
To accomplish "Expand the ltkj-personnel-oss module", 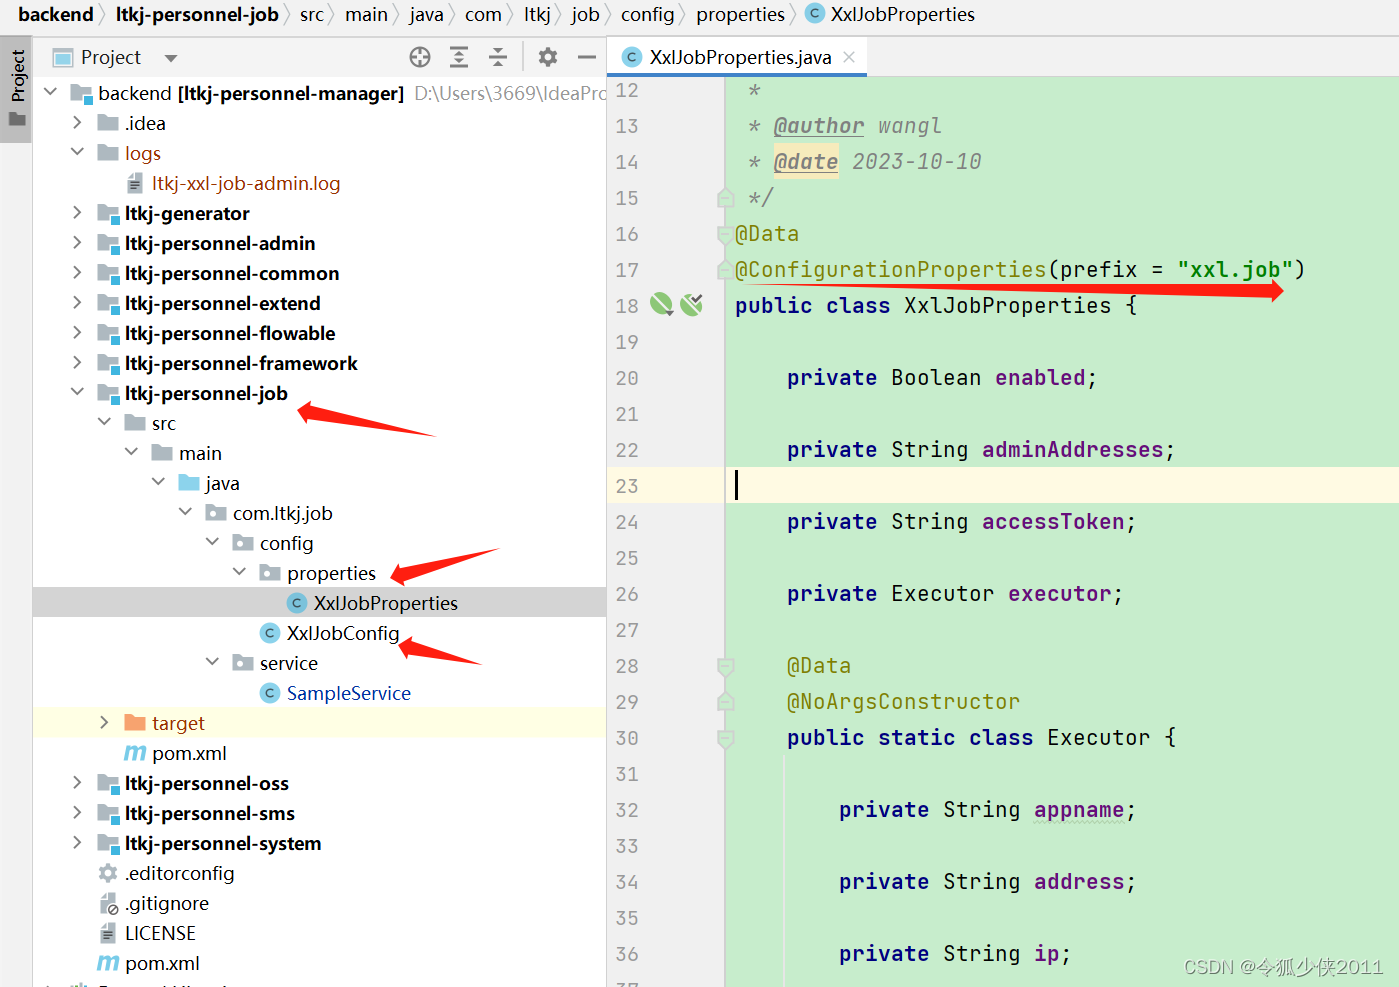I will point(77,782).
